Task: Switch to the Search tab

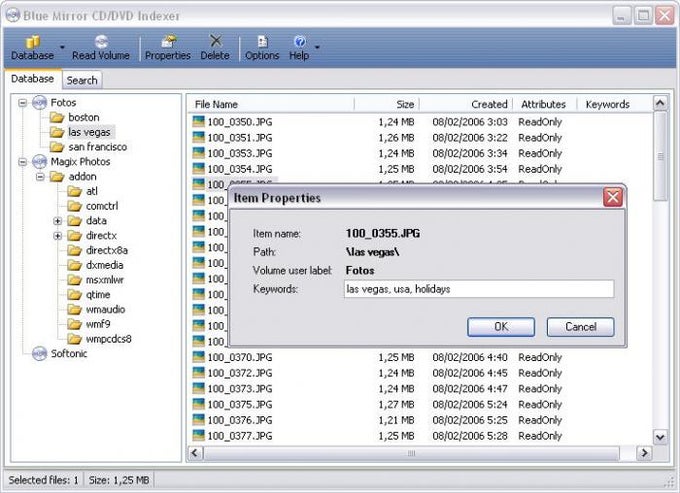Action: tap(82, 80)
